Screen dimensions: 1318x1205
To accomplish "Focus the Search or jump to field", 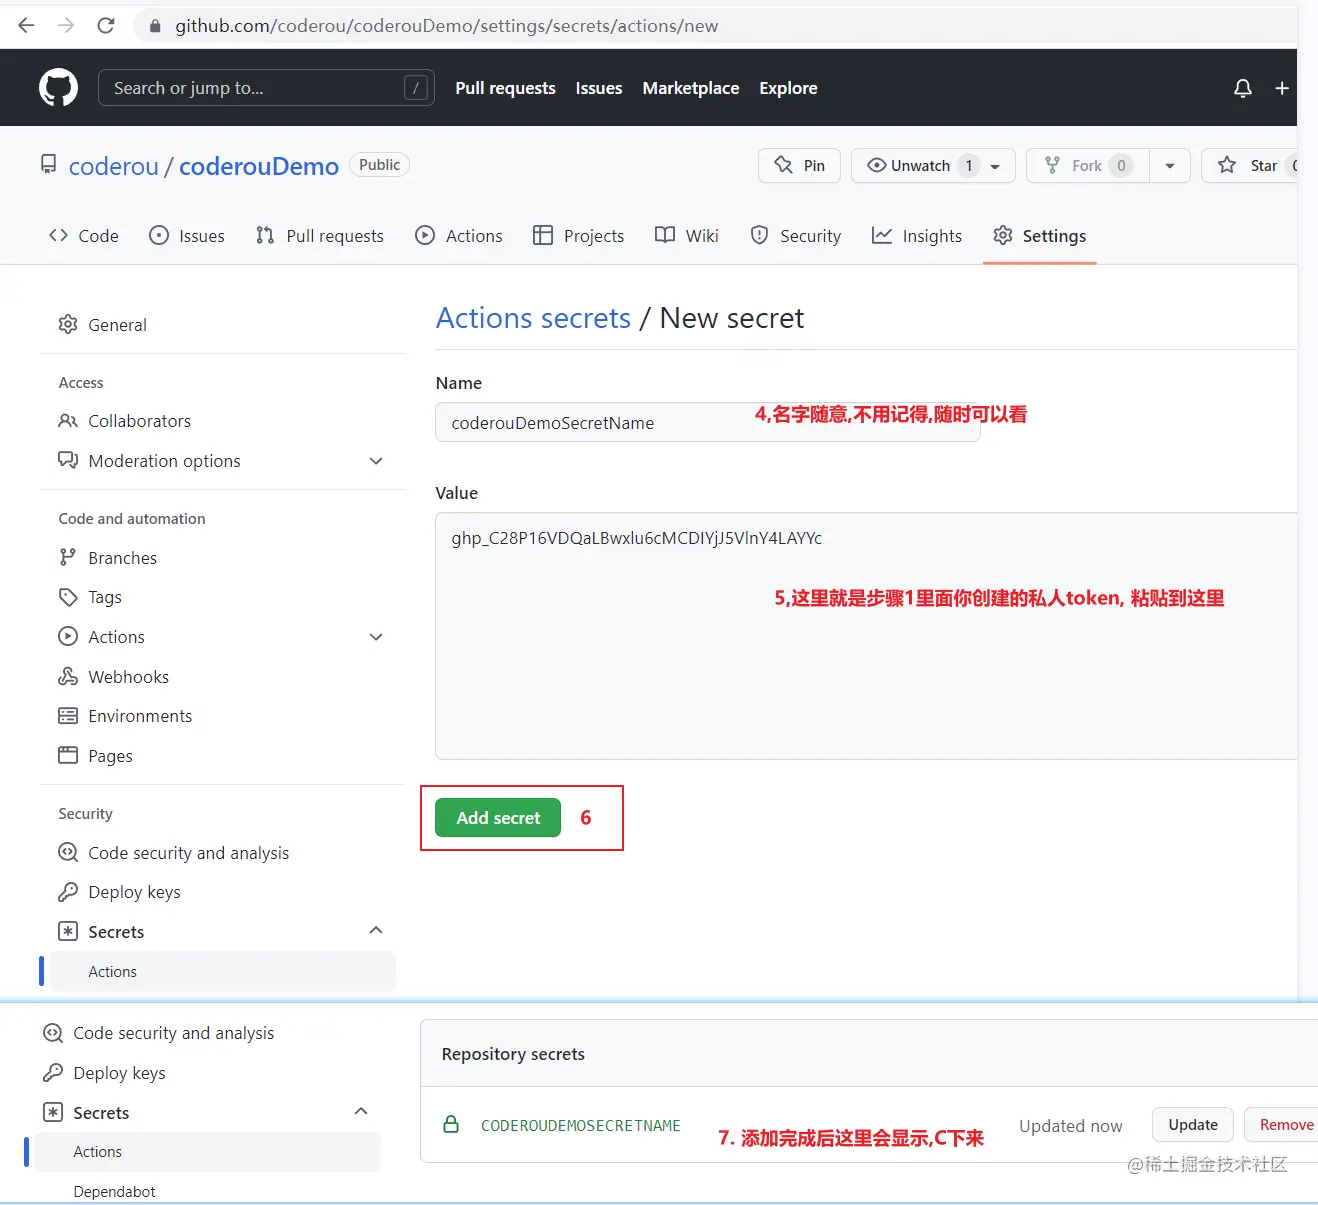I will pos(266,88).
